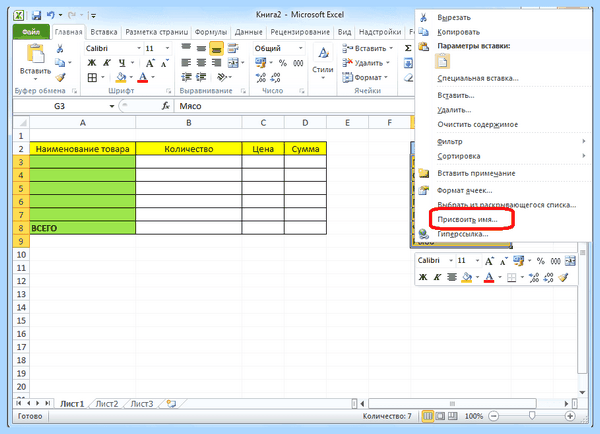Viewport: 600px width, 434px height.
Task: Click the formula bar containing Мясо
Action: click(294, 106)
